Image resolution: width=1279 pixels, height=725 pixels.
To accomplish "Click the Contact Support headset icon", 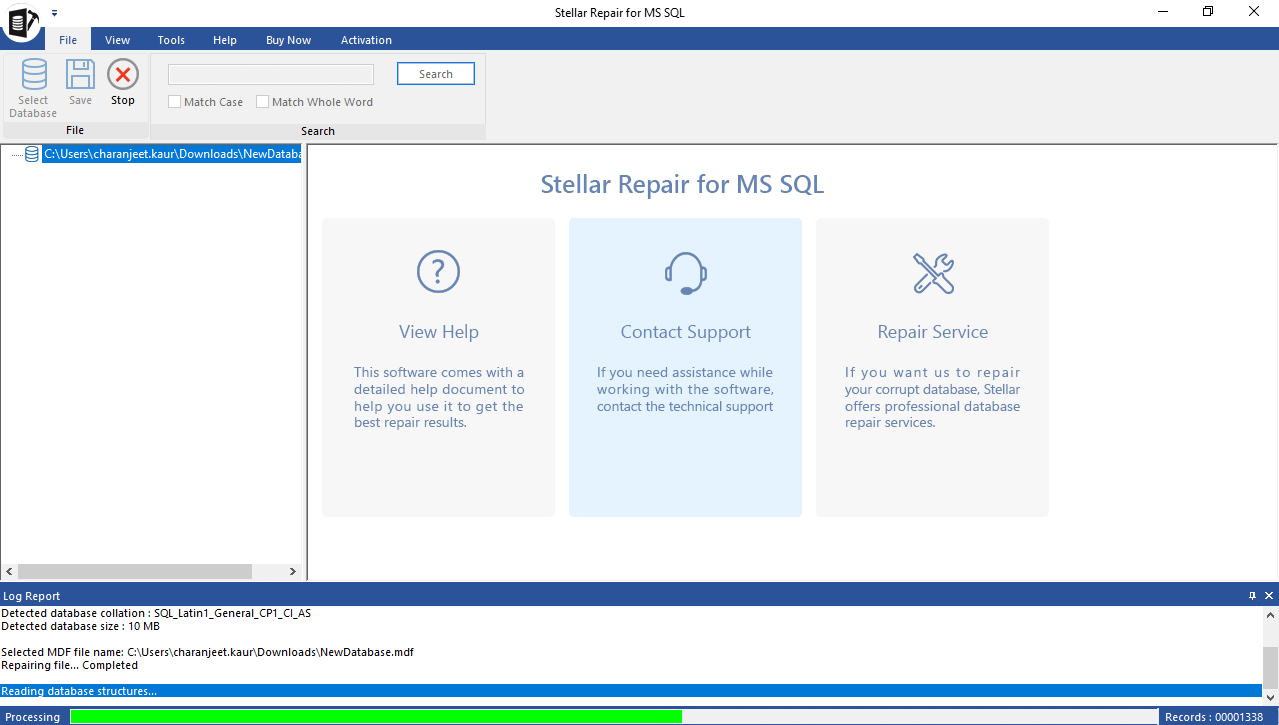I will pos(686,273).
